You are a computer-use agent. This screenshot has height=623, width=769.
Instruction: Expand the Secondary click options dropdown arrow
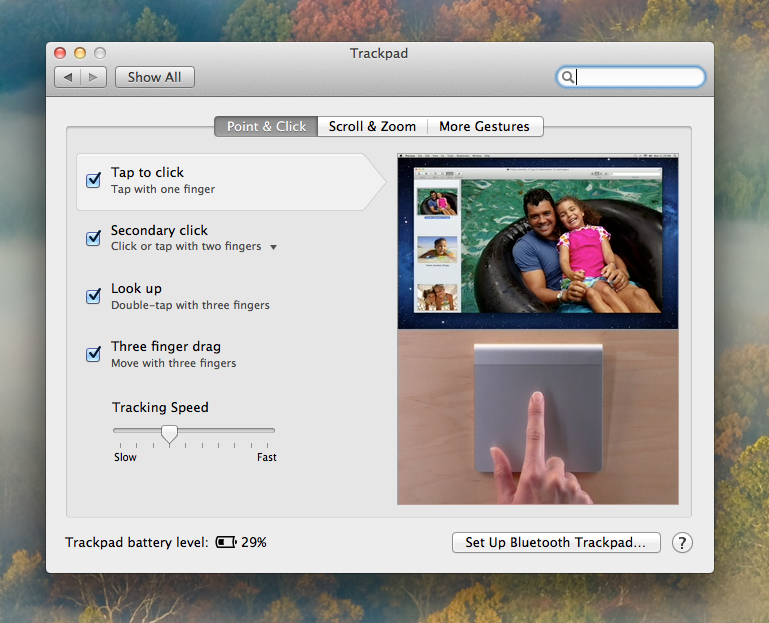pyautogui.click(x=274, y=247)
